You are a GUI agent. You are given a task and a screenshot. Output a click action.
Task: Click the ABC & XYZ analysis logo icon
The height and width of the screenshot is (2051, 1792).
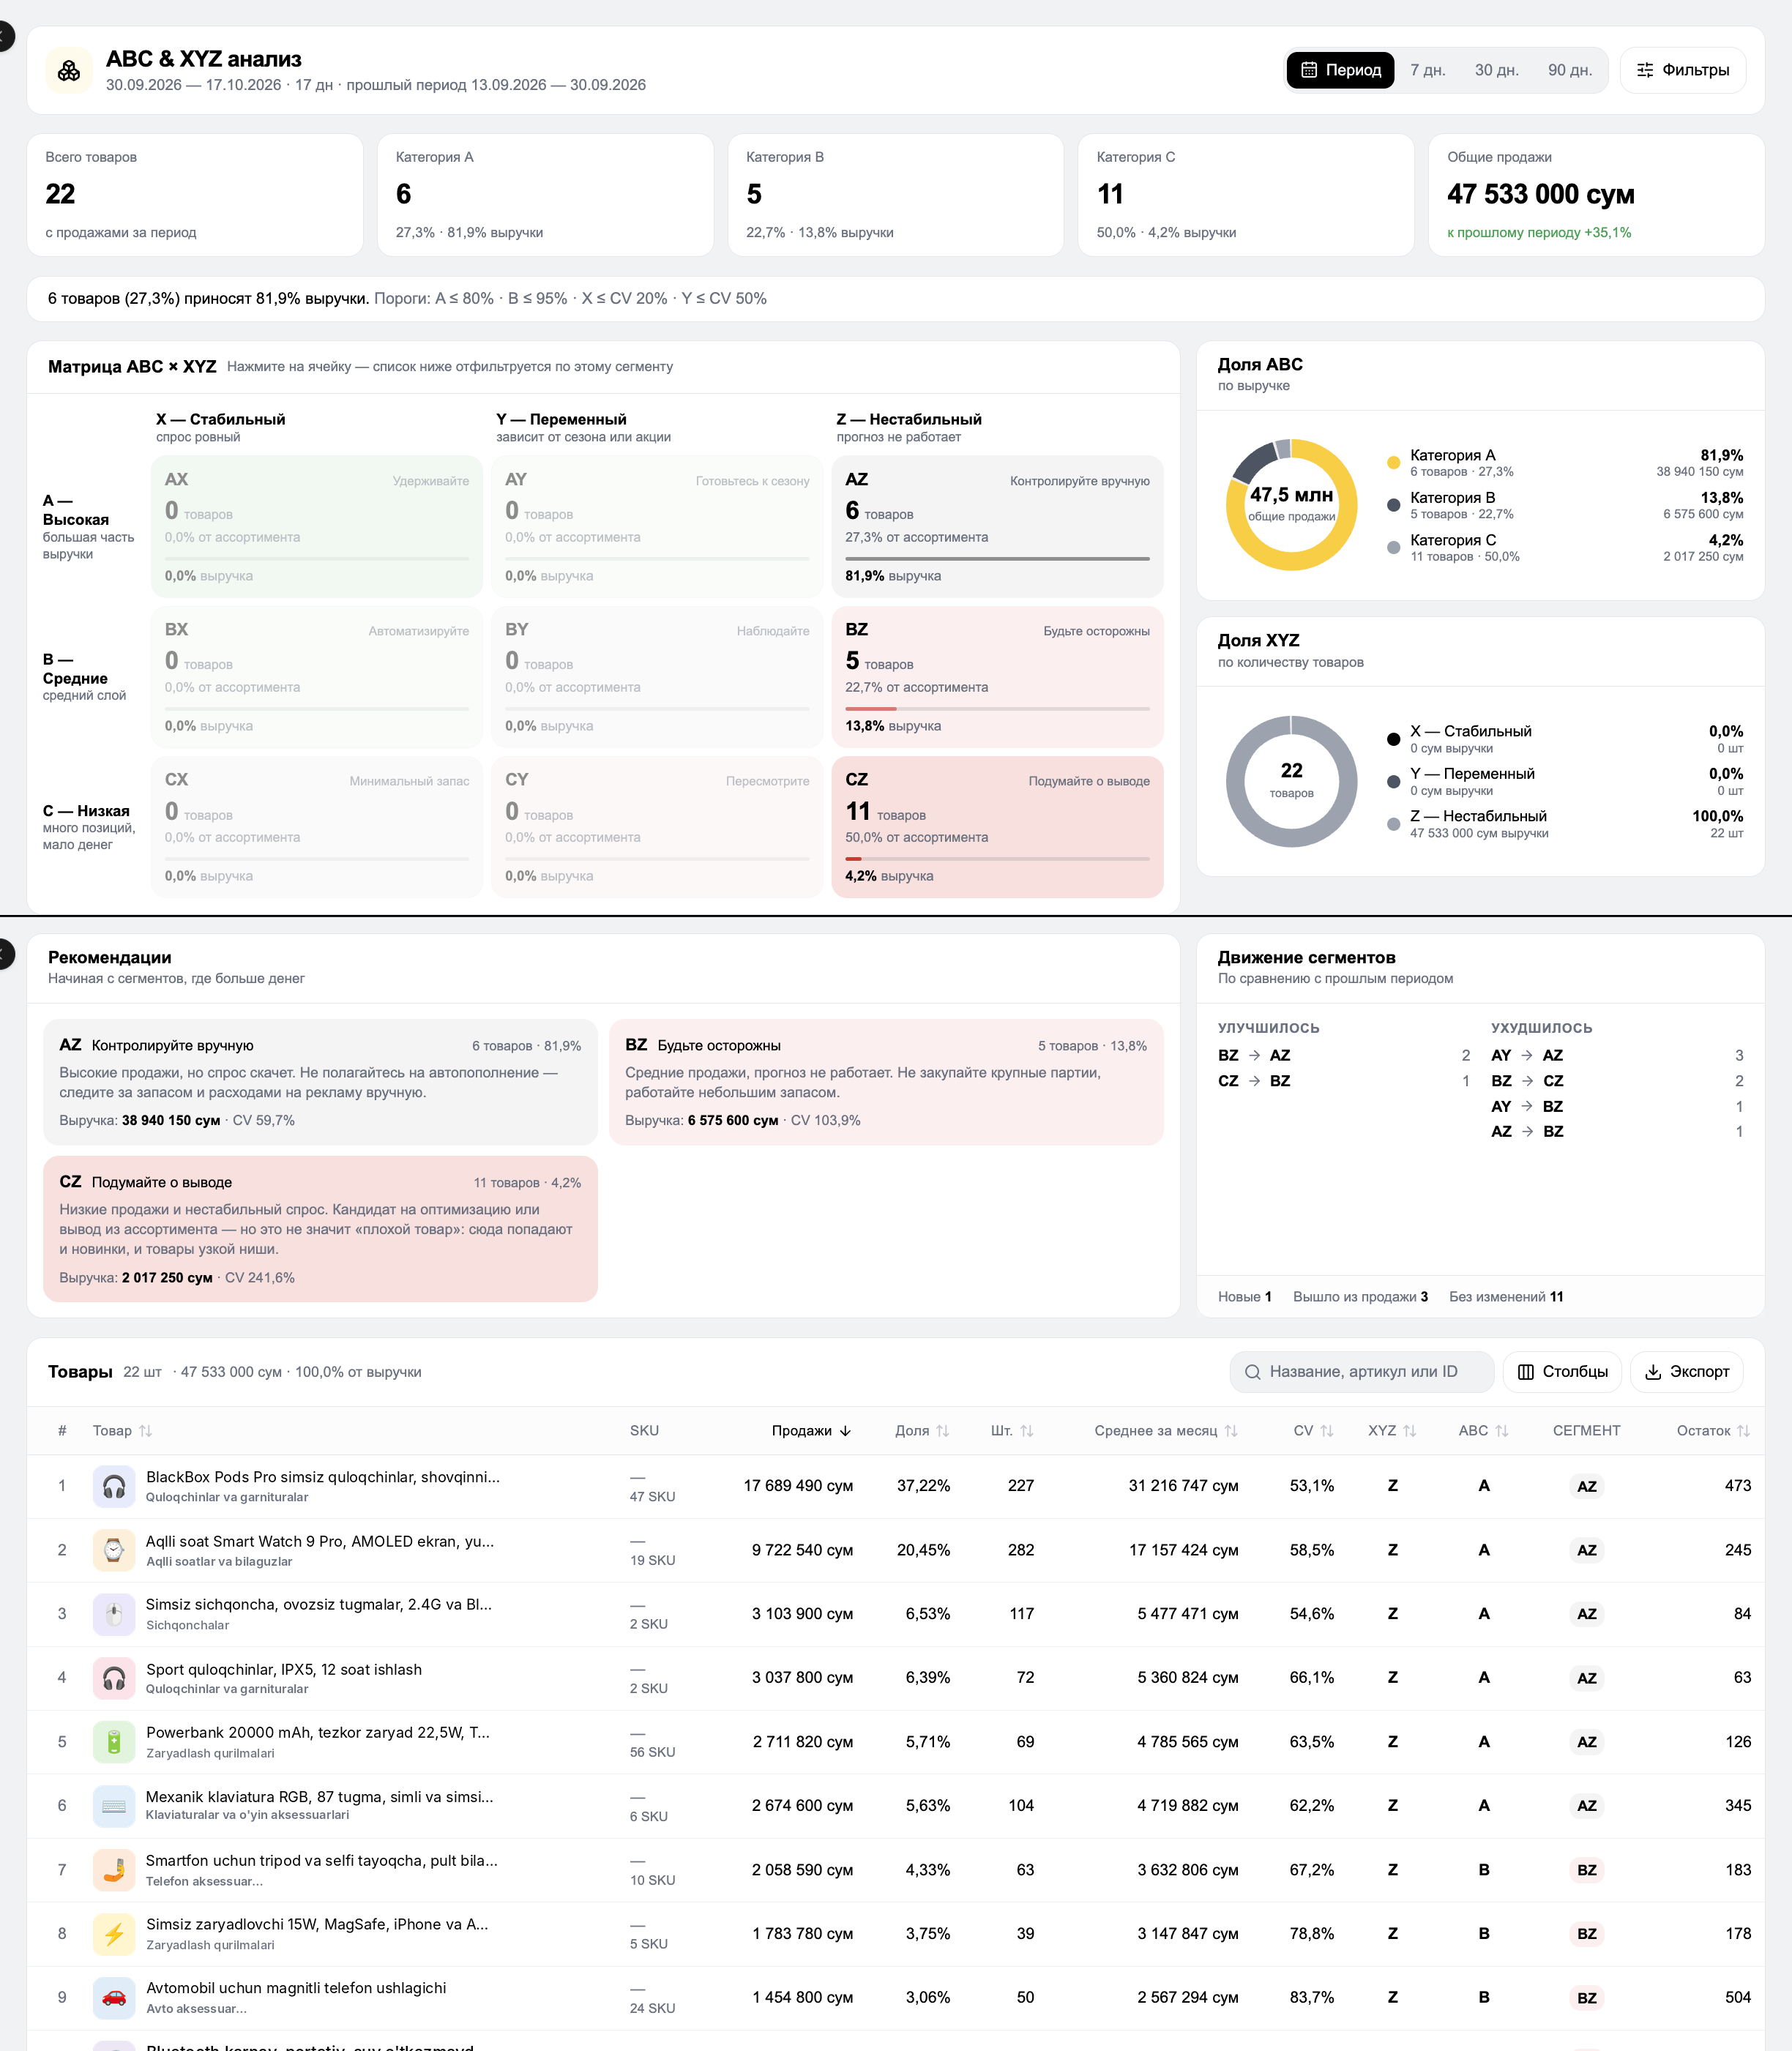click(69, 70)
